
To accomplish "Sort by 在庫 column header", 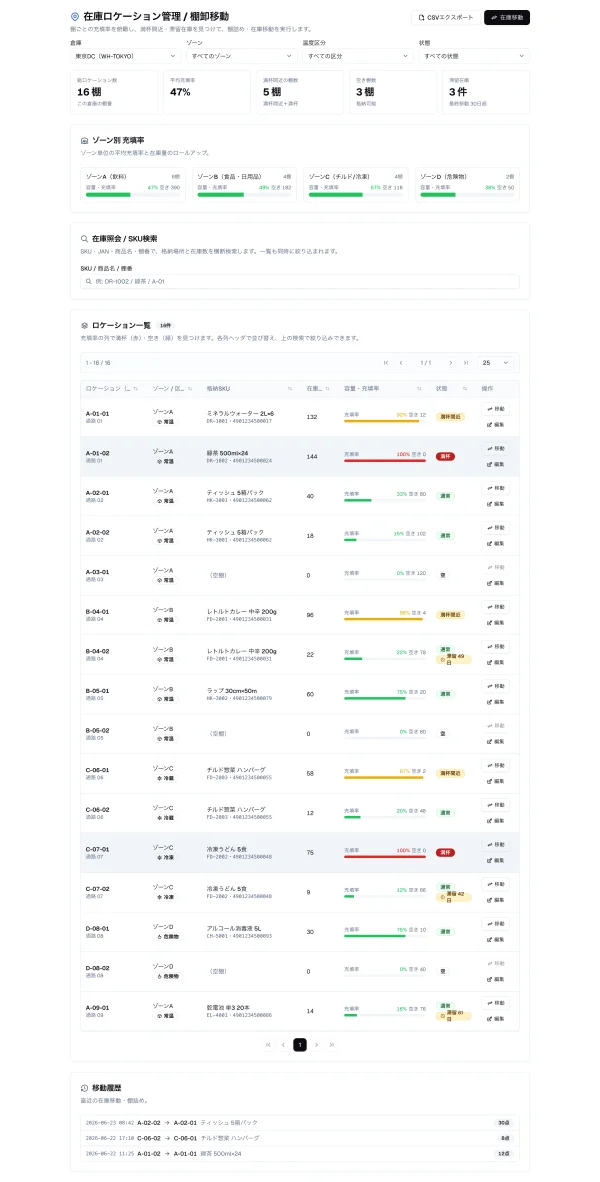I will (x=319, y=388).
